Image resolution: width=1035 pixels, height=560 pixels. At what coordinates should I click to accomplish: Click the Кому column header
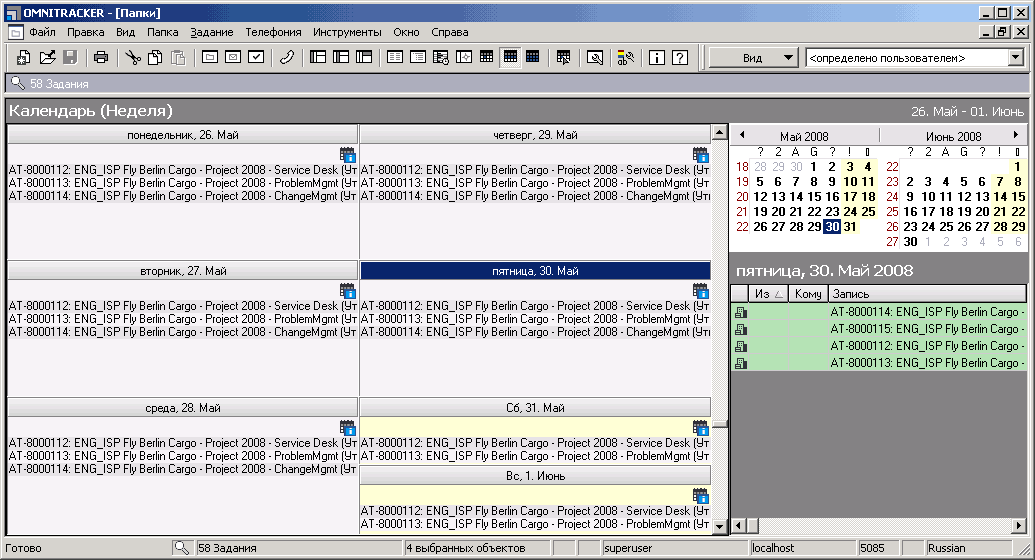808,294
